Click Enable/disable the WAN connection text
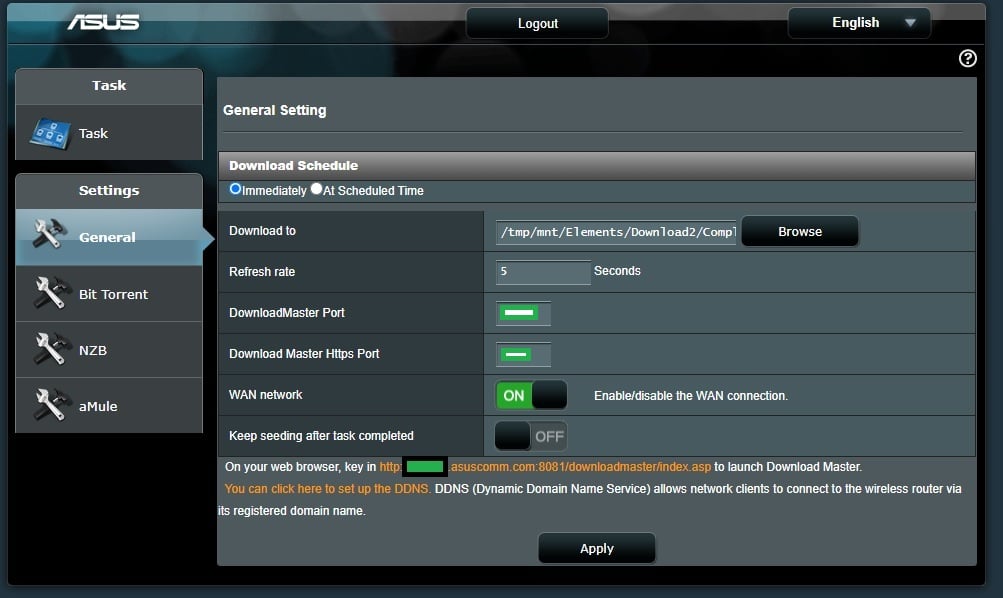 tap(691, 396)
